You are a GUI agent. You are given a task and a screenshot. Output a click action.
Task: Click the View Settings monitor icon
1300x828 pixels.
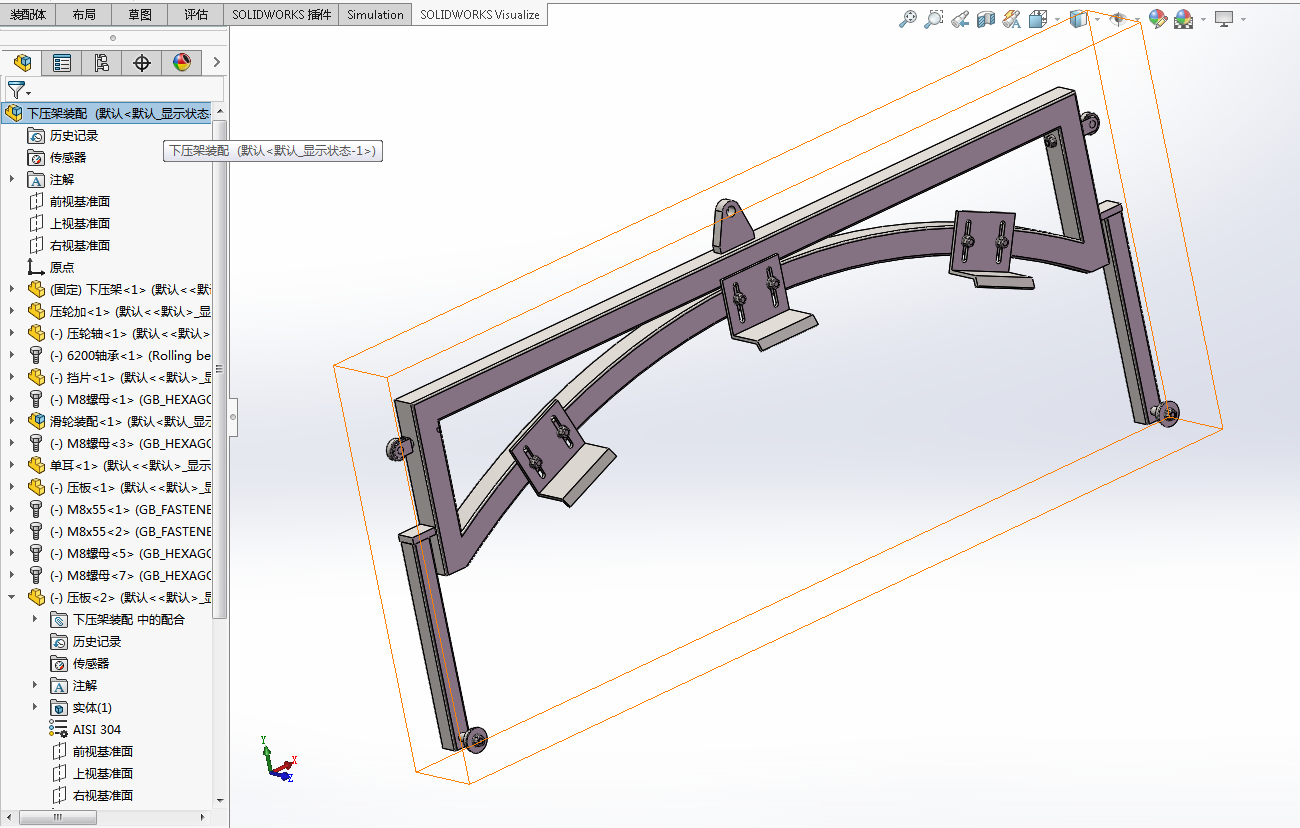point(1224,18)
